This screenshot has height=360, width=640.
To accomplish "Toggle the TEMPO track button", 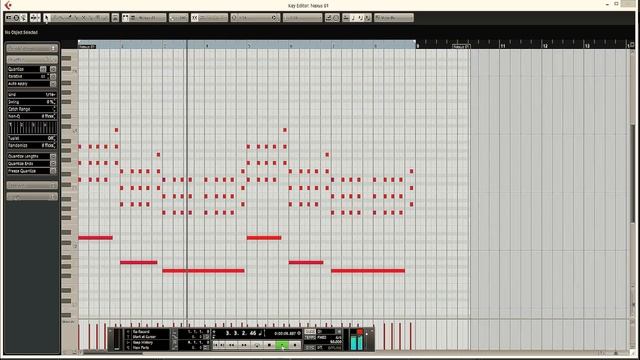I will pos(310,338).
